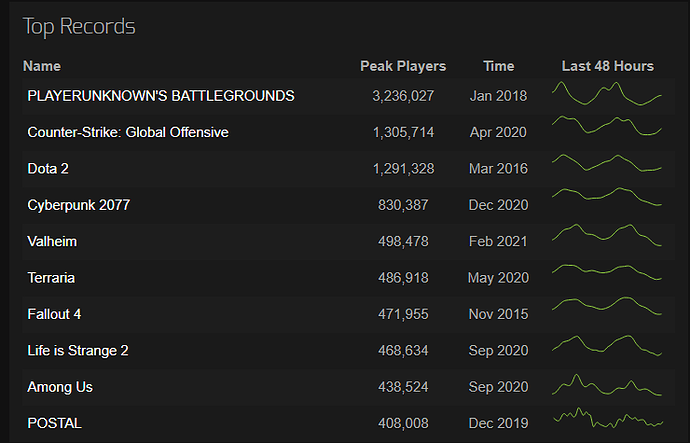Click the Valheim 48-hour sparkline chart

pyautogui.click(x=607, y=235)
